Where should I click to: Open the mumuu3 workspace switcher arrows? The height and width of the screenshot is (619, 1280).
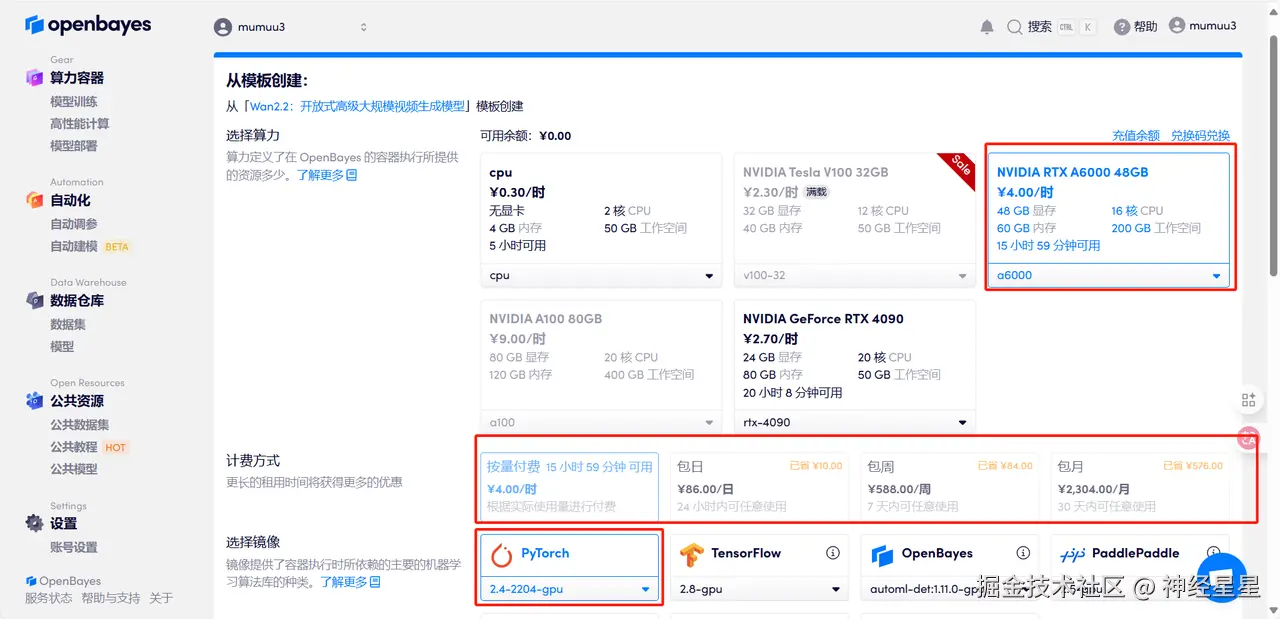[x=363, y=27]
